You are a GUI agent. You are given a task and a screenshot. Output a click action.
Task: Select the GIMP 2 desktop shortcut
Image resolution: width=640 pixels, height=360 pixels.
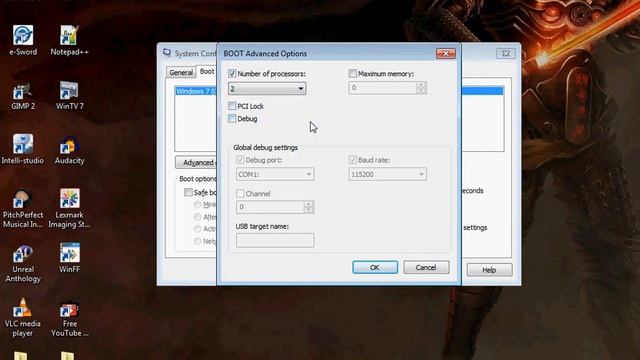pyautogui.click(x=23, y=95)
